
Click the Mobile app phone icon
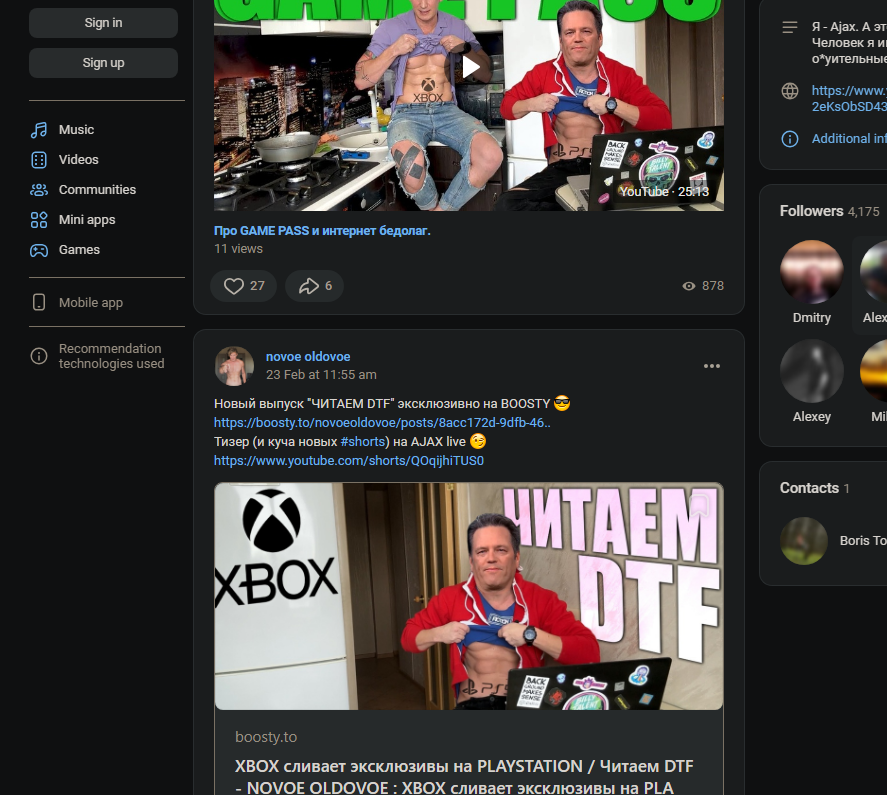(39, 302)
